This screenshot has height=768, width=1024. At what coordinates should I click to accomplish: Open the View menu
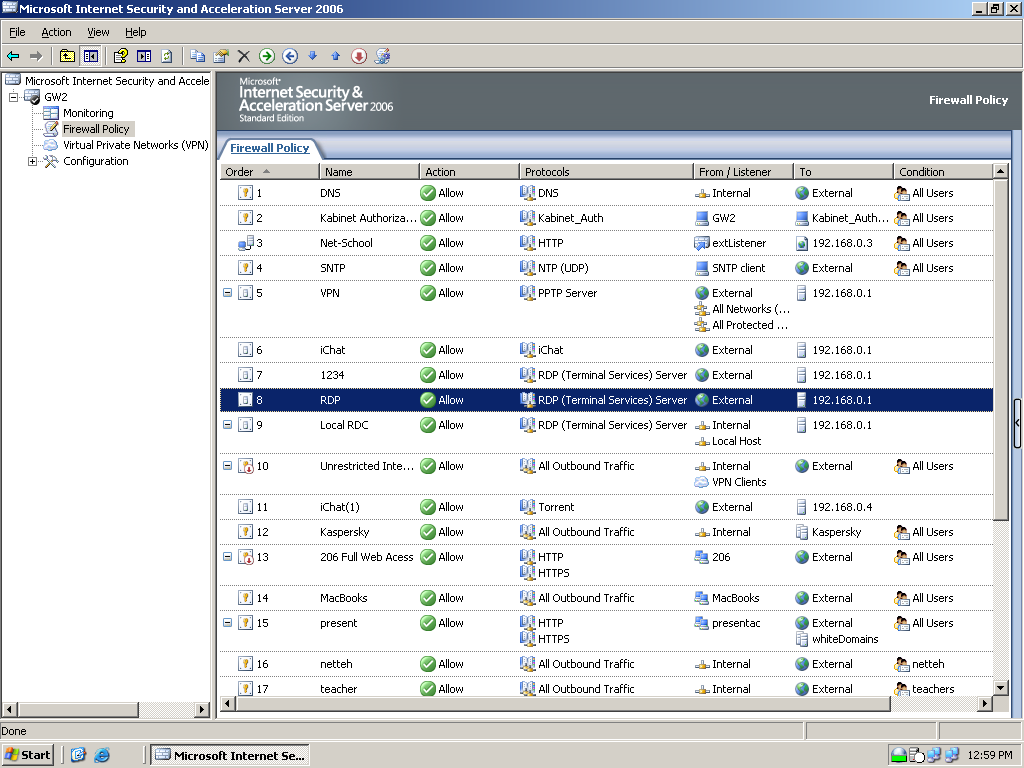pos(98,32)
